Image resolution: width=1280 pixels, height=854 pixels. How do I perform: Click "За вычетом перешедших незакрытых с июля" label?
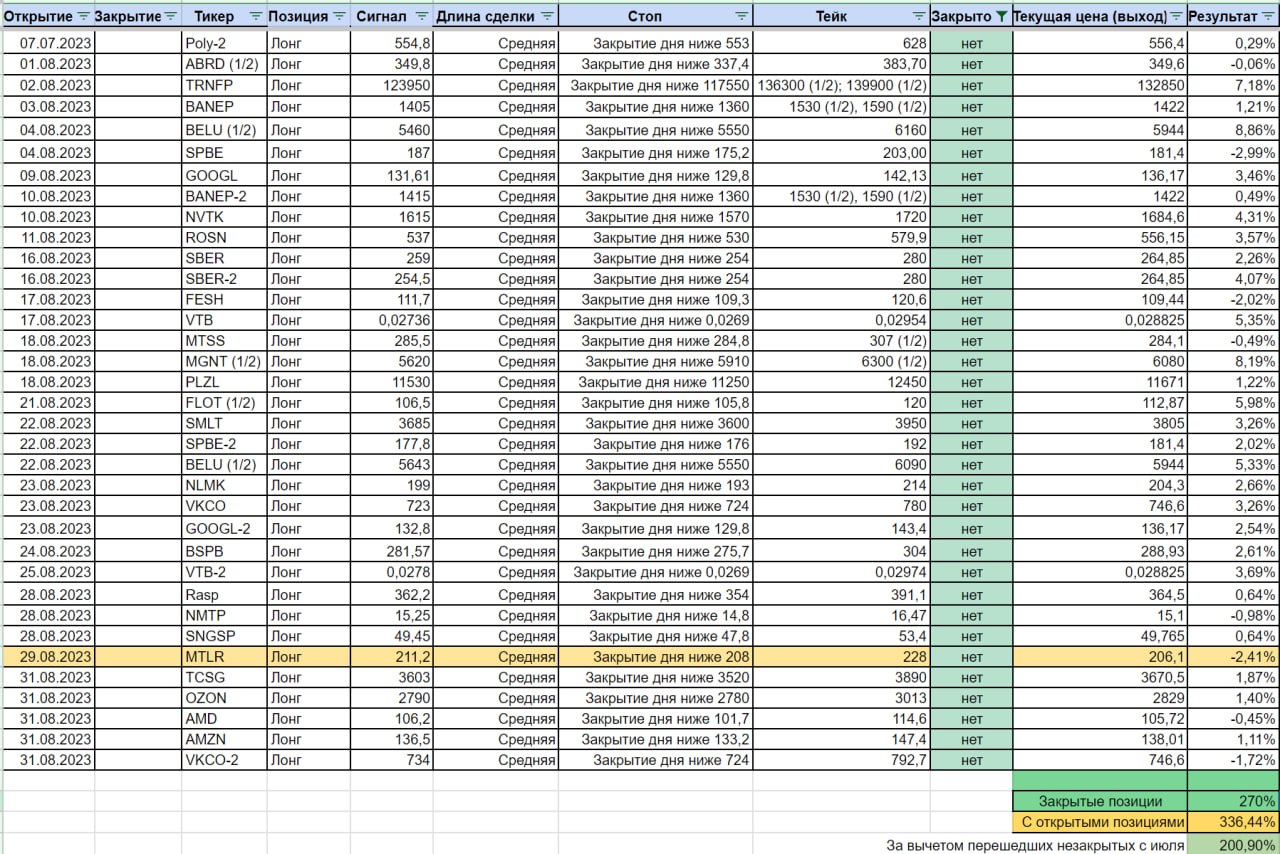click(1036, 845)
